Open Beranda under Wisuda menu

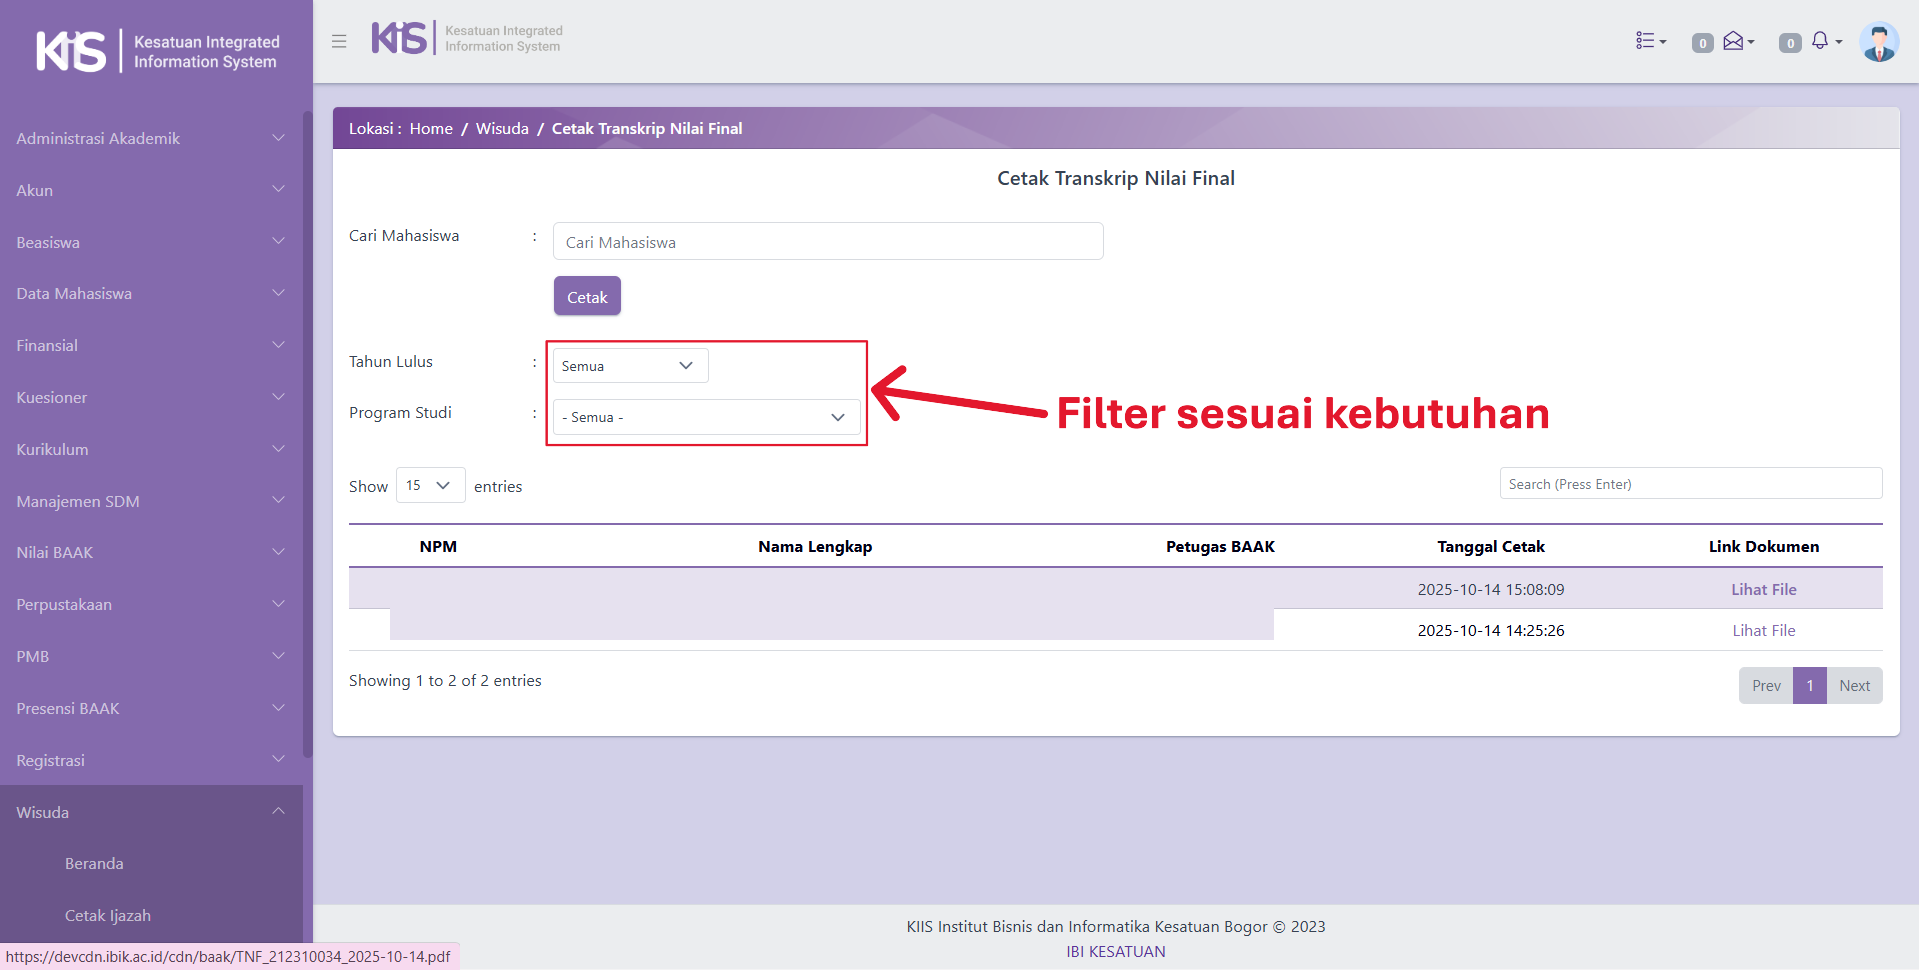(x=94, y=863)
